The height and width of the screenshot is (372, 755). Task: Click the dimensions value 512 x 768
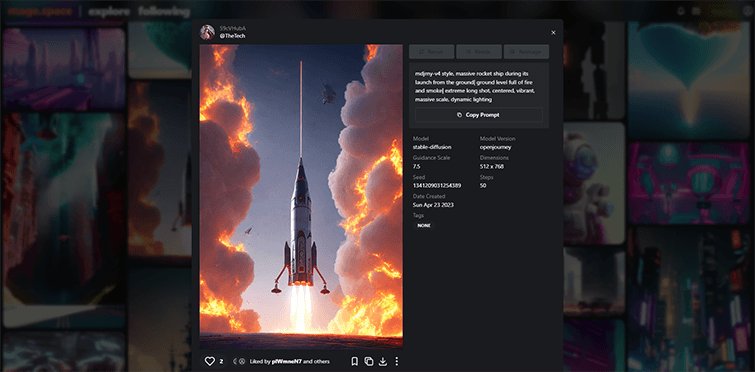492,167
